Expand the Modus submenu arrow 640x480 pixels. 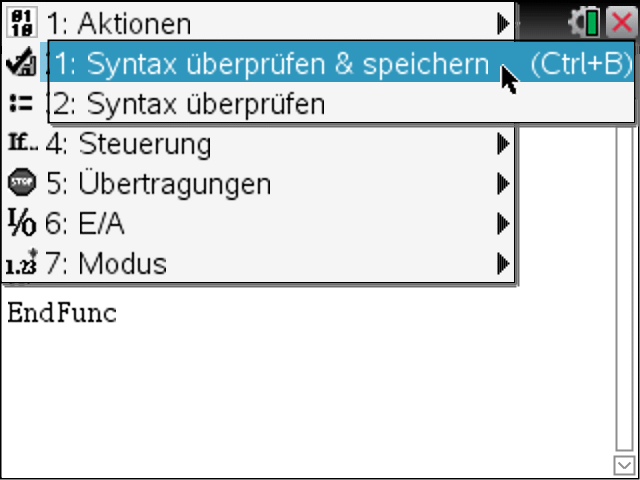[x=504, y=264]
